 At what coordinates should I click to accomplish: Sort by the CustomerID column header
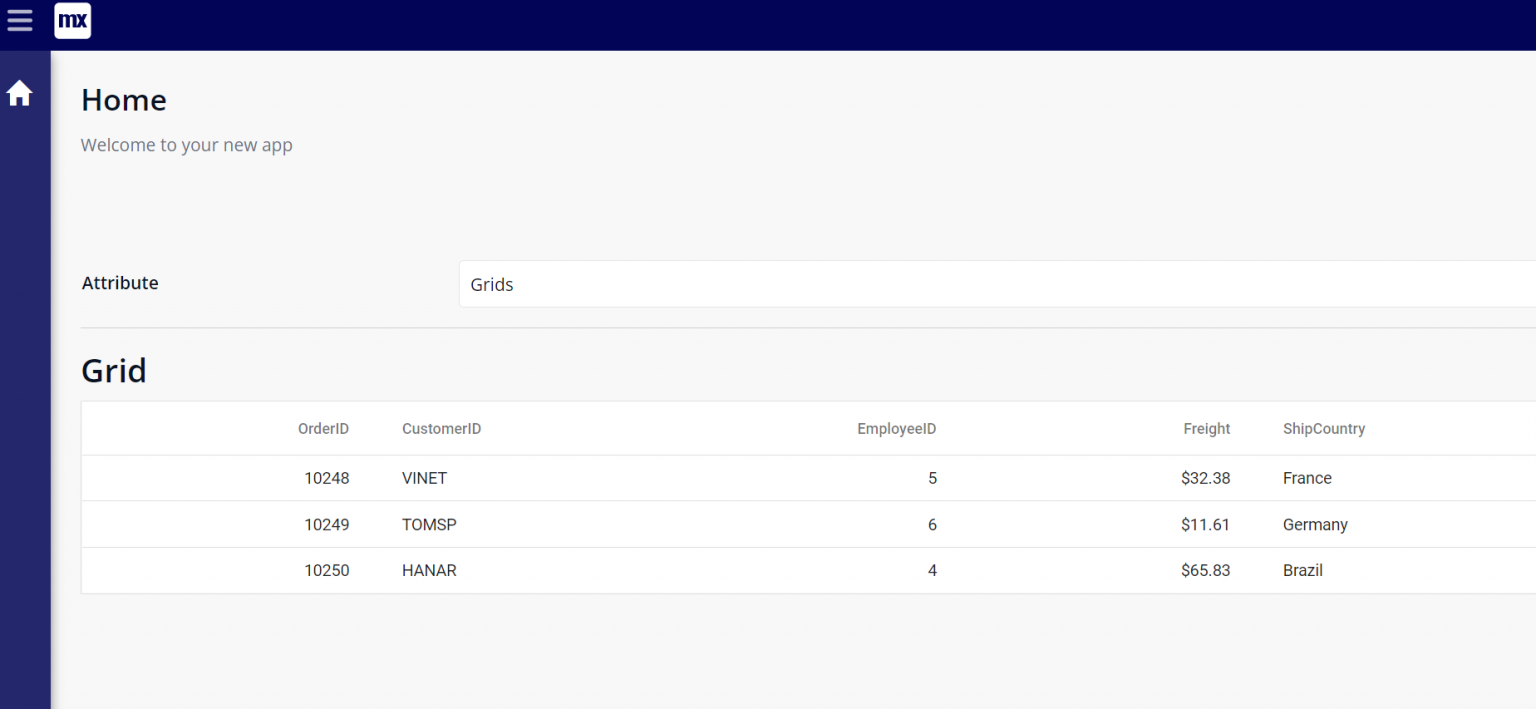pyautogui.click(x=441, y=428)
